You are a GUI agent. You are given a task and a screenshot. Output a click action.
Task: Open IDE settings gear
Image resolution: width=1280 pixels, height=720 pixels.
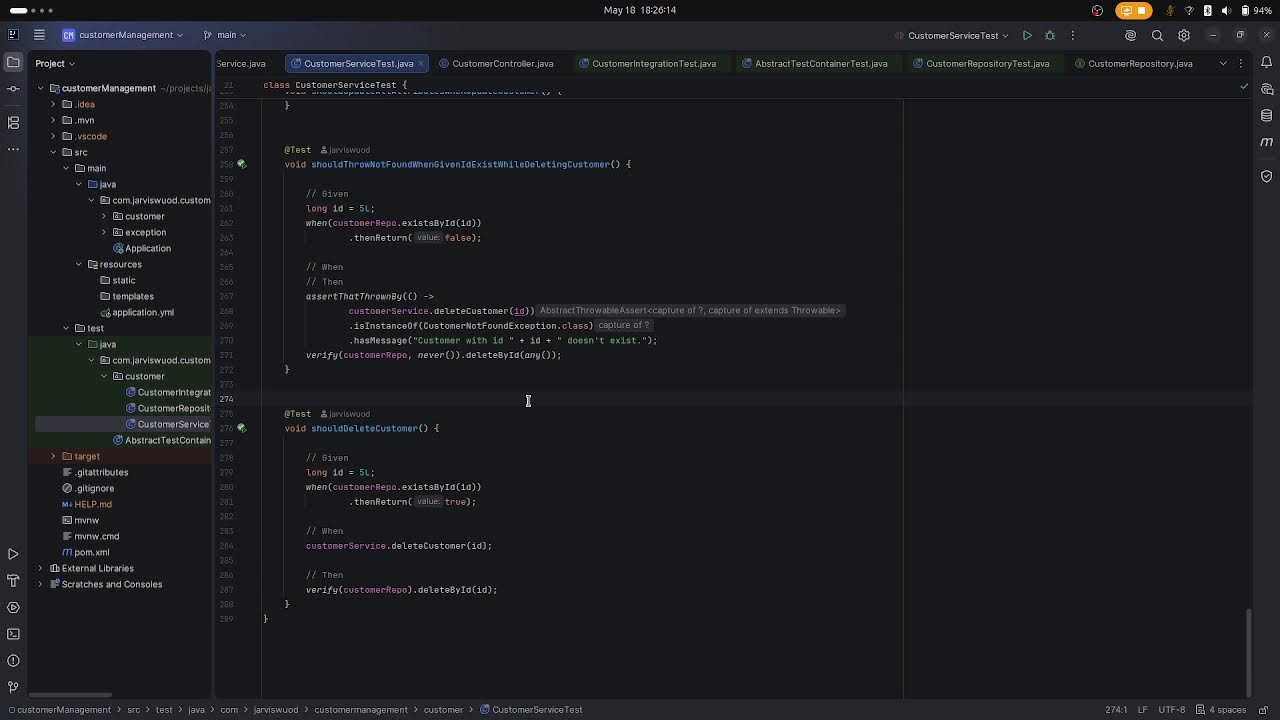(x=1184, y=35)
